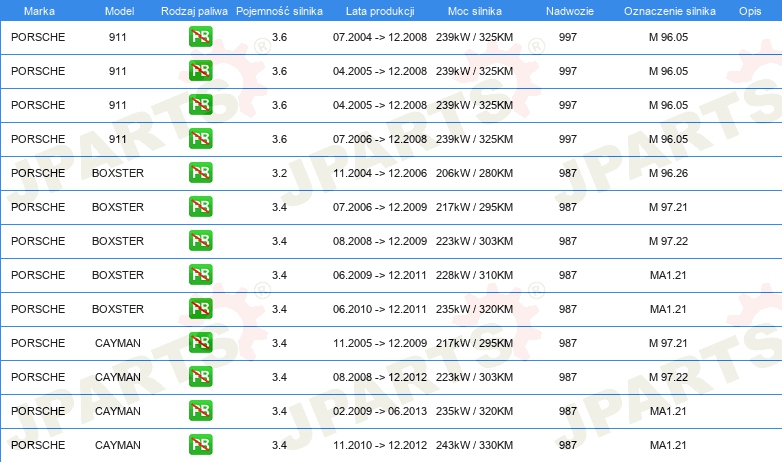782x462 pixels.
Task: Click engine code M 96.26
Action: (x=668, y=173)
